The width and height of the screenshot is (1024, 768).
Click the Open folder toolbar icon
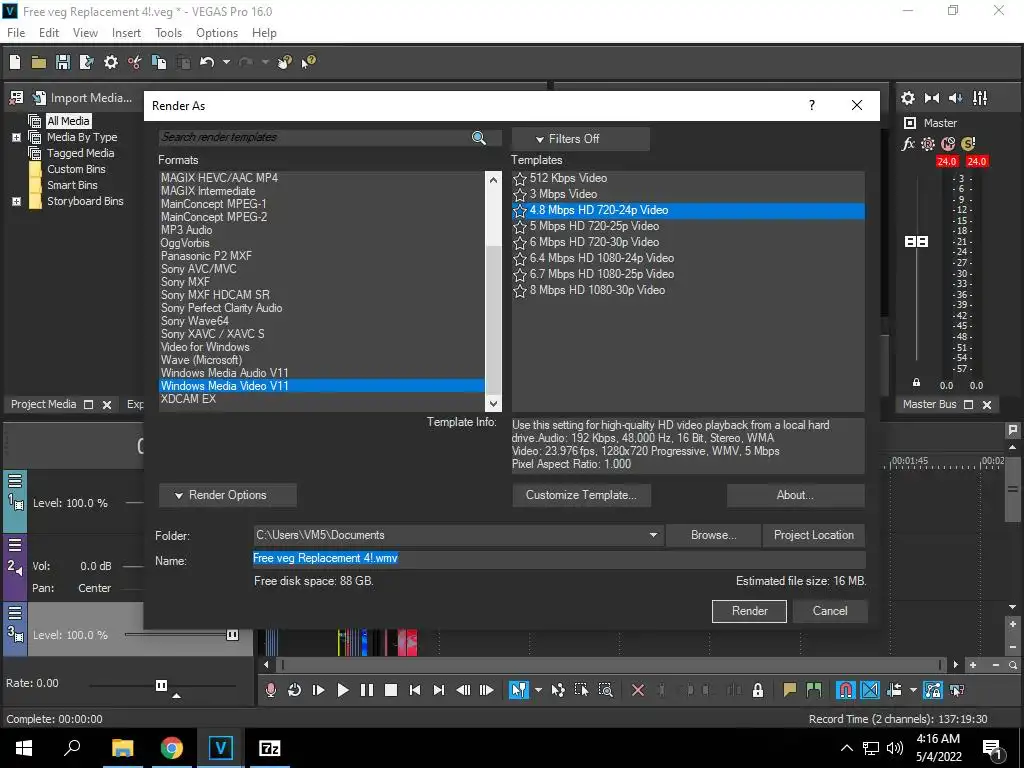[39, 62]
